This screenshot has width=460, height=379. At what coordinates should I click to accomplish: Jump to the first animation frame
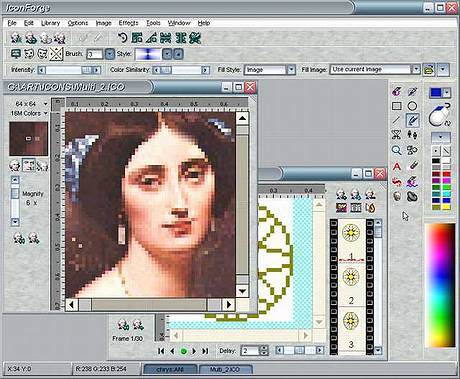161,351
